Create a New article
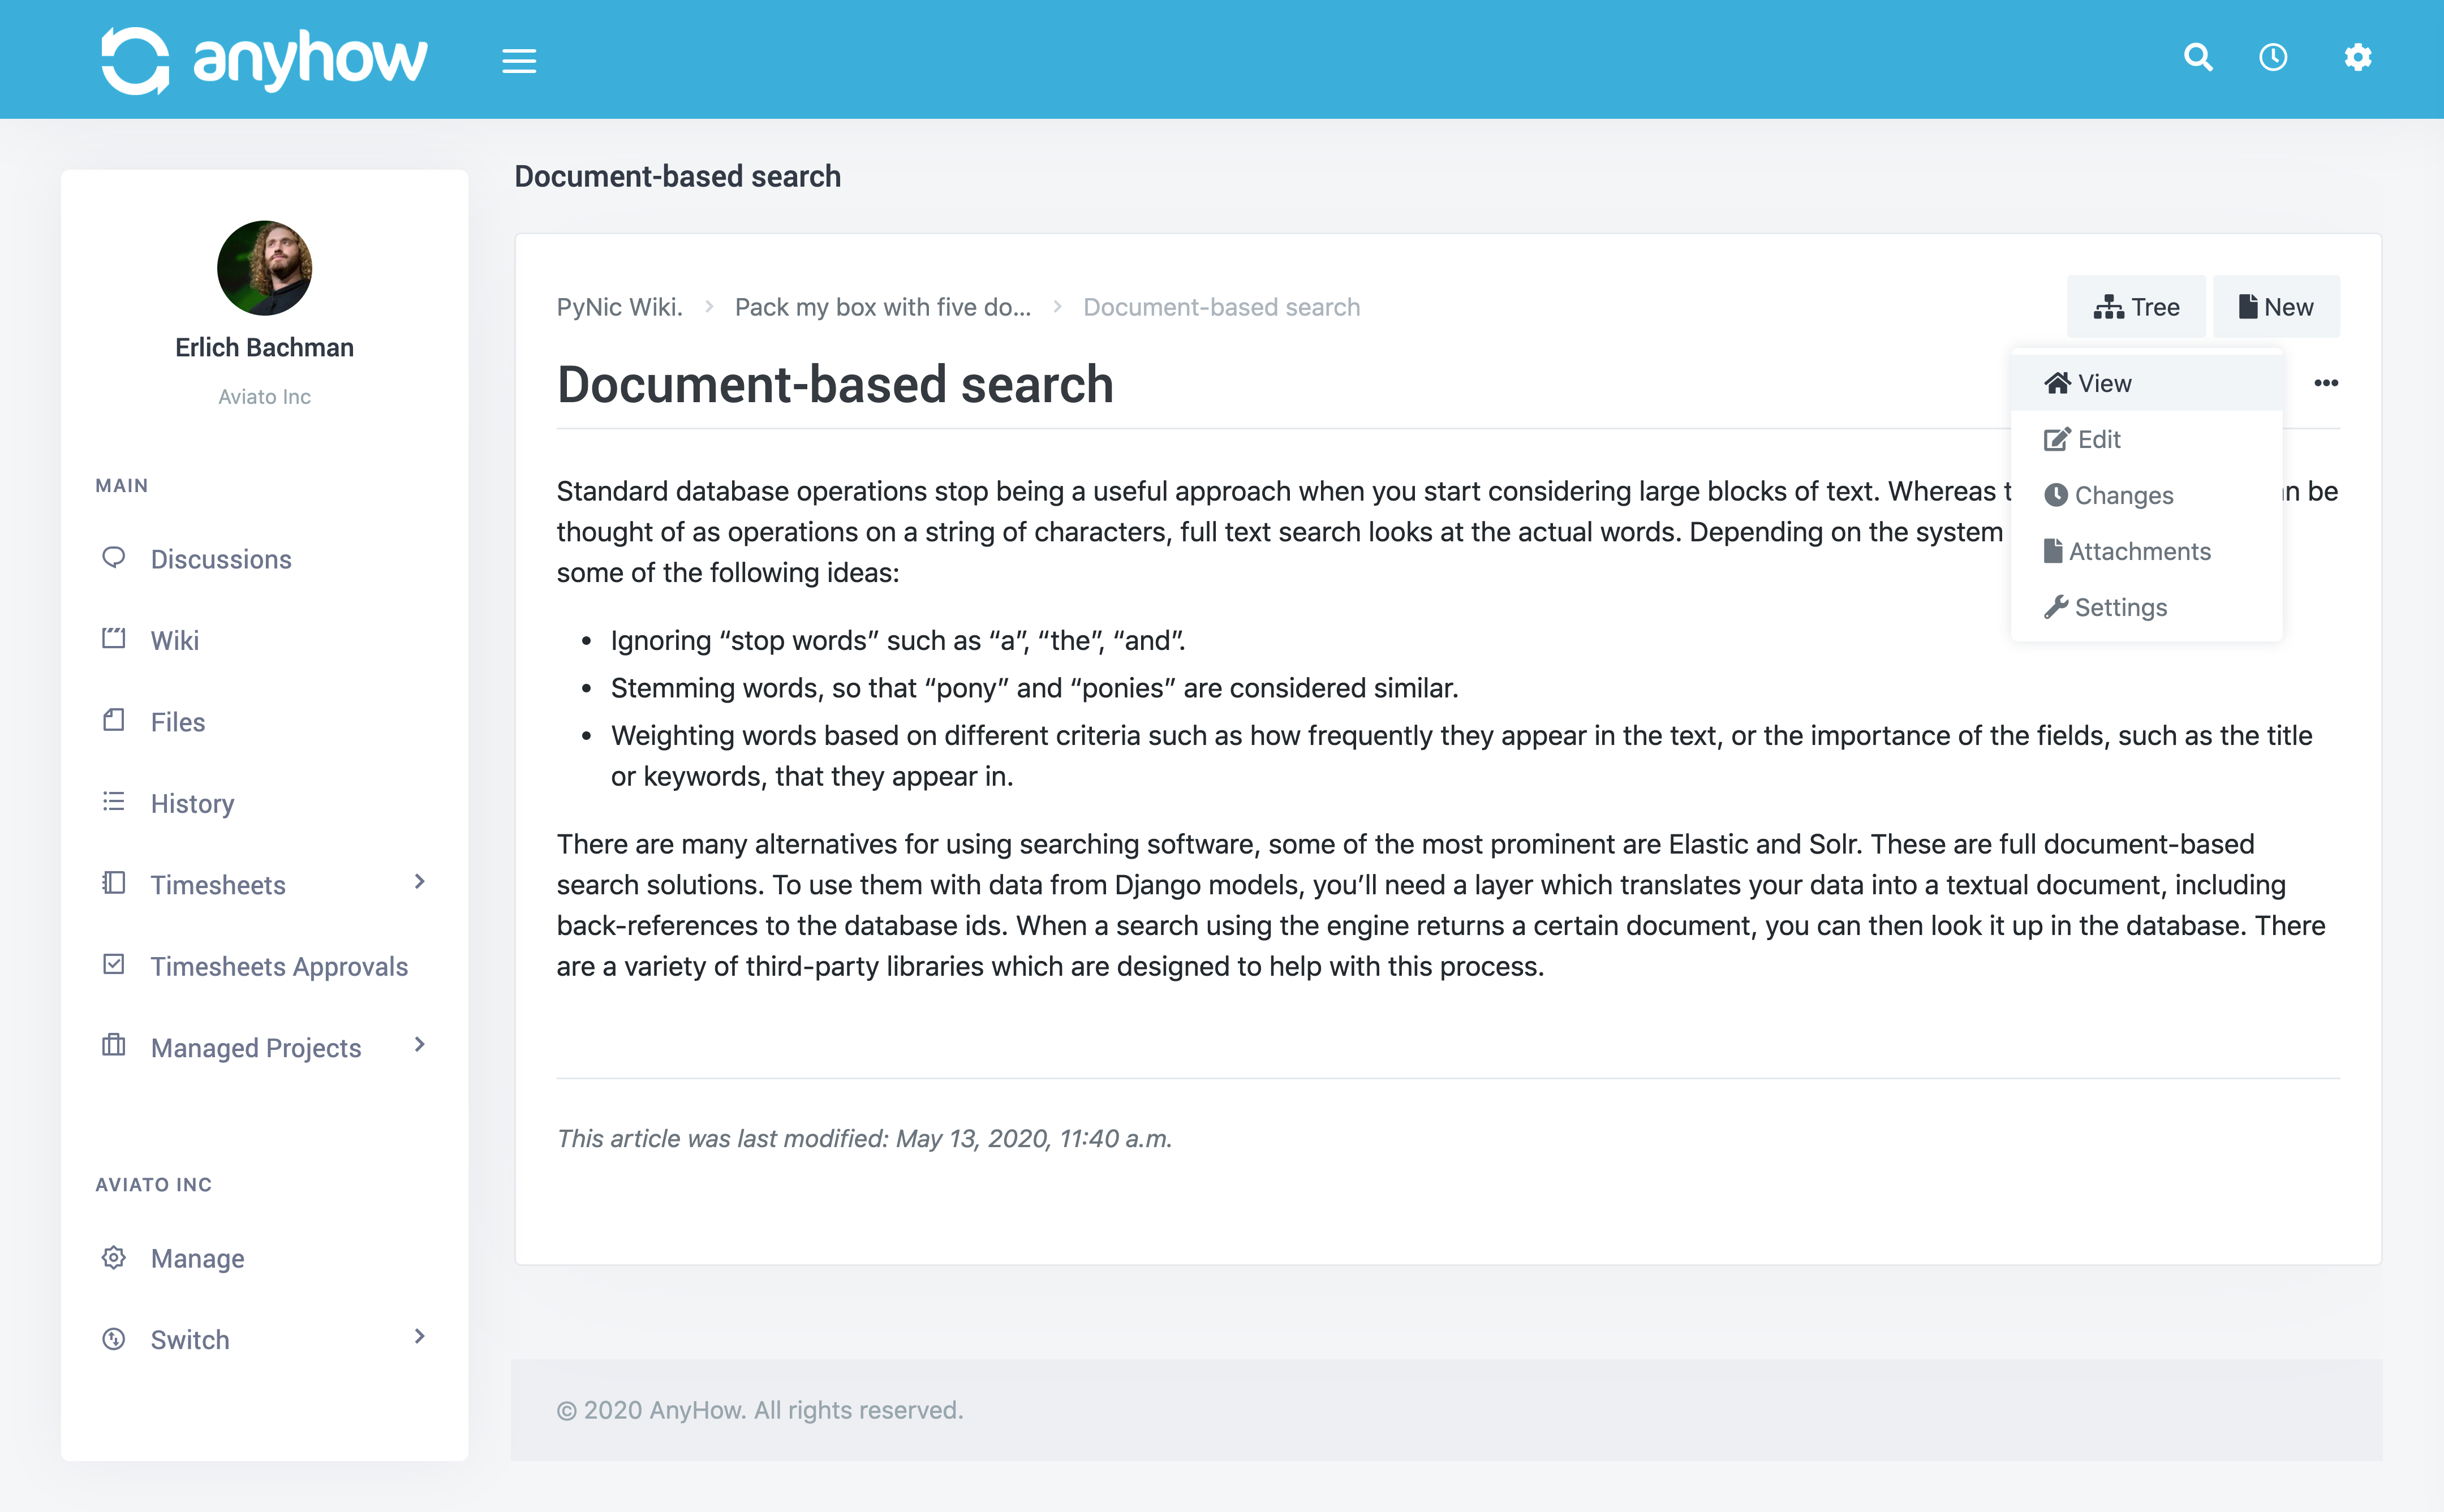 (x=2277, y=306)
